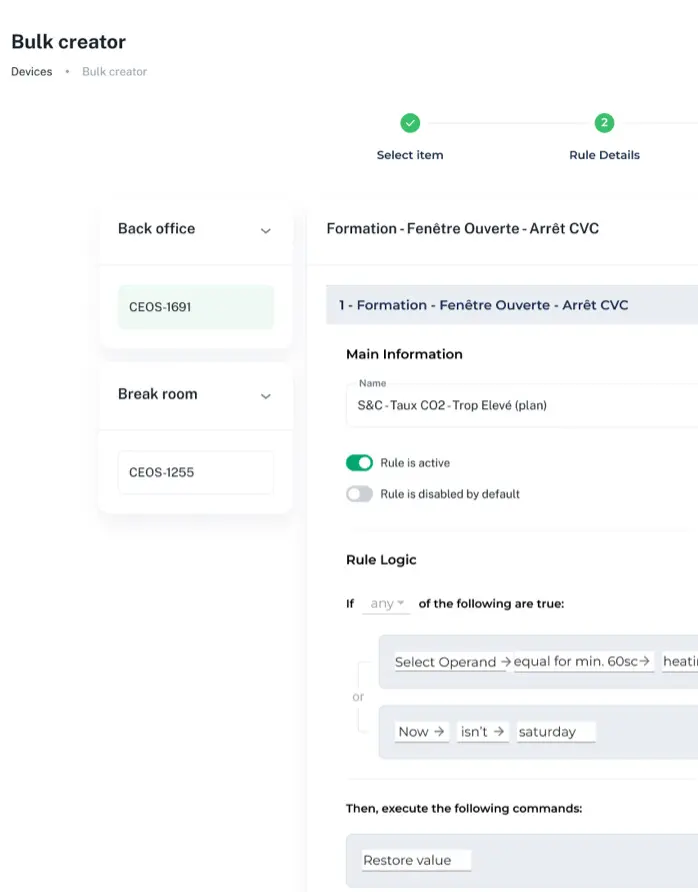The height and width of the screenshot is (892, 698).
Task: Change the equal for min. 60sc operator
Action: click(583, 662)
